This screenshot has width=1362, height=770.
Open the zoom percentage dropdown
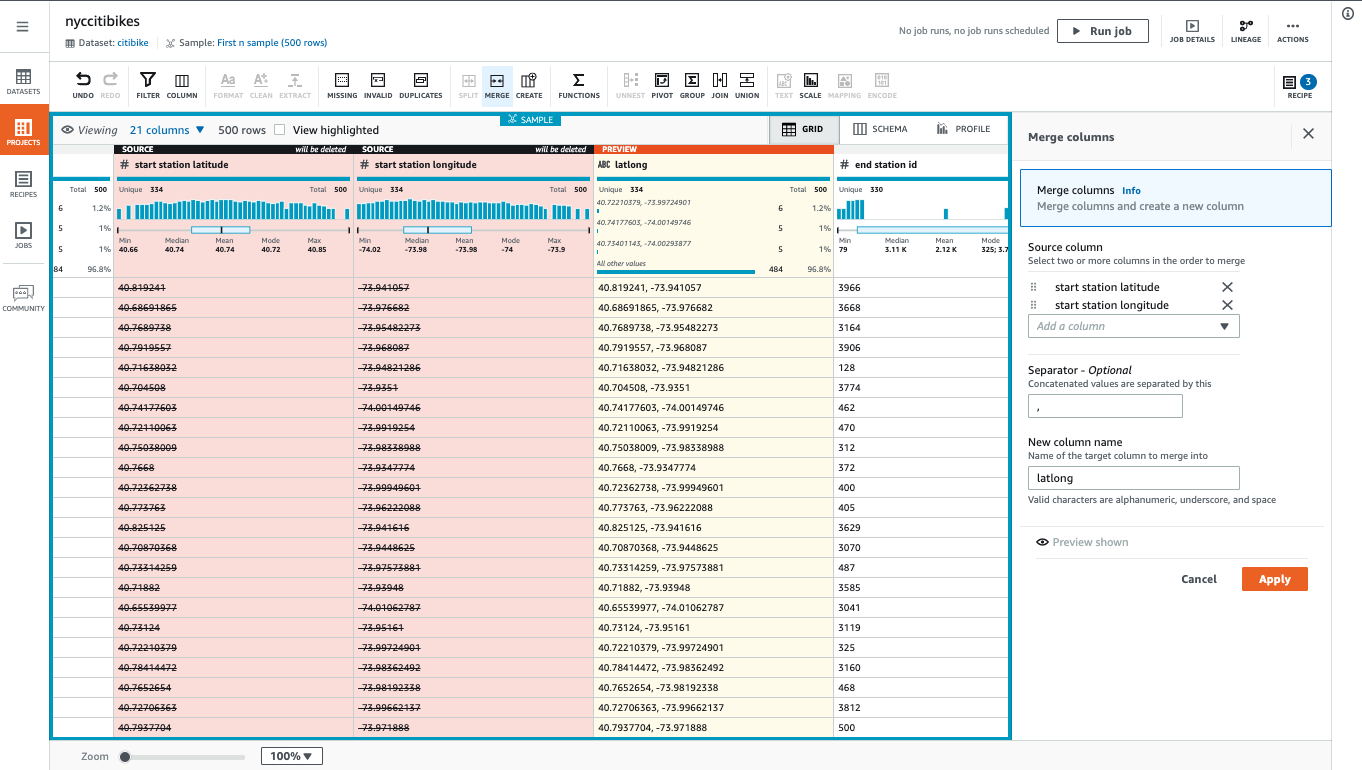(x=291, y=756)
